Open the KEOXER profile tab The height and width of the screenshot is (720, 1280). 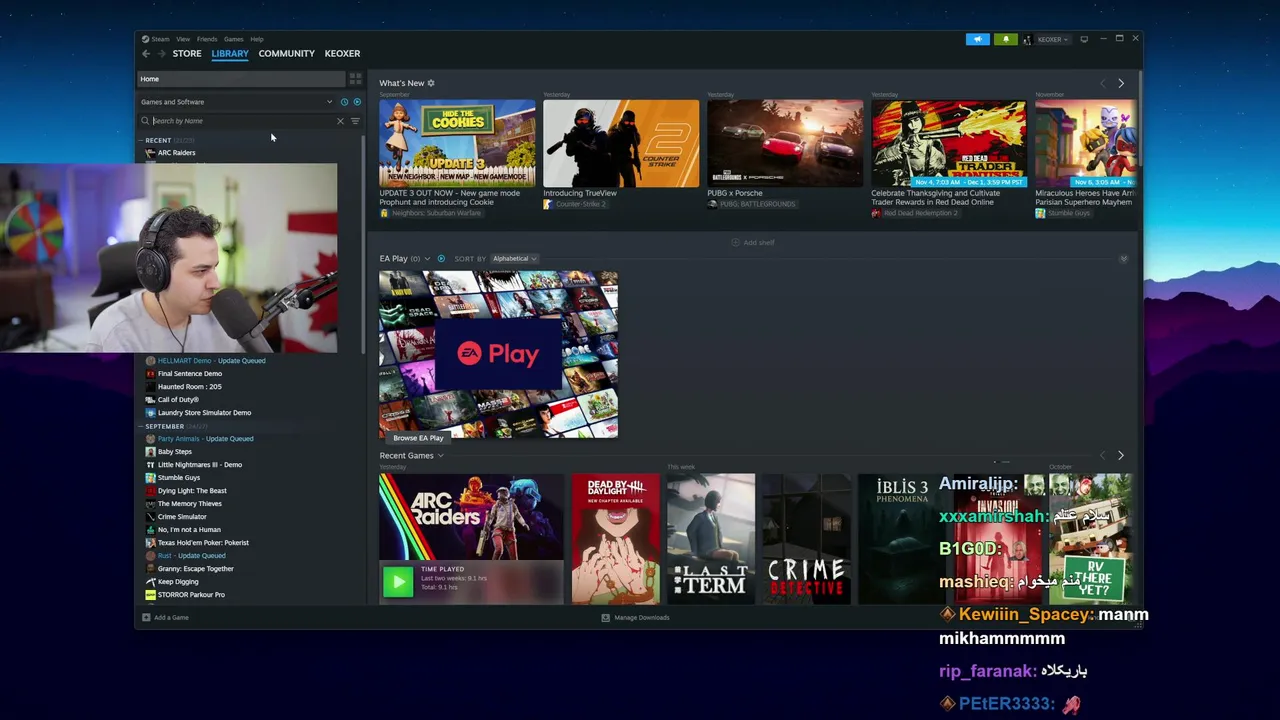[342, 54]
